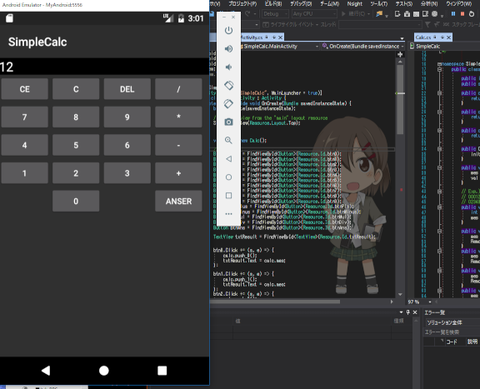This screenshot has width=480, height=389.
Task: Click the MainActivity editor vertical scrollbar thumb
Action: coord(400,99)
